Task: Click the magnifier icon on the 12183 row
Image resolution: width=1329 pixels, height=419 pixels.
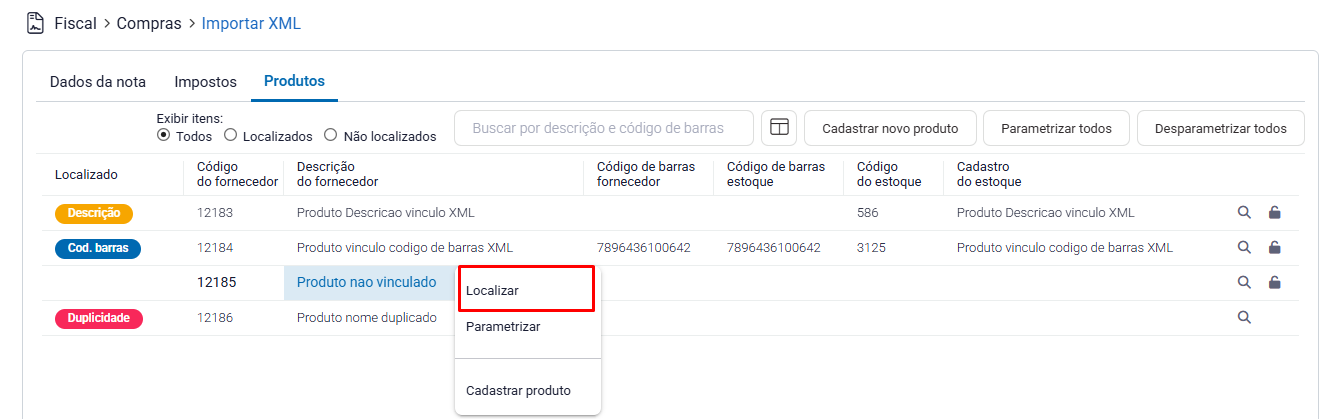Action: tap(1244, 212)
